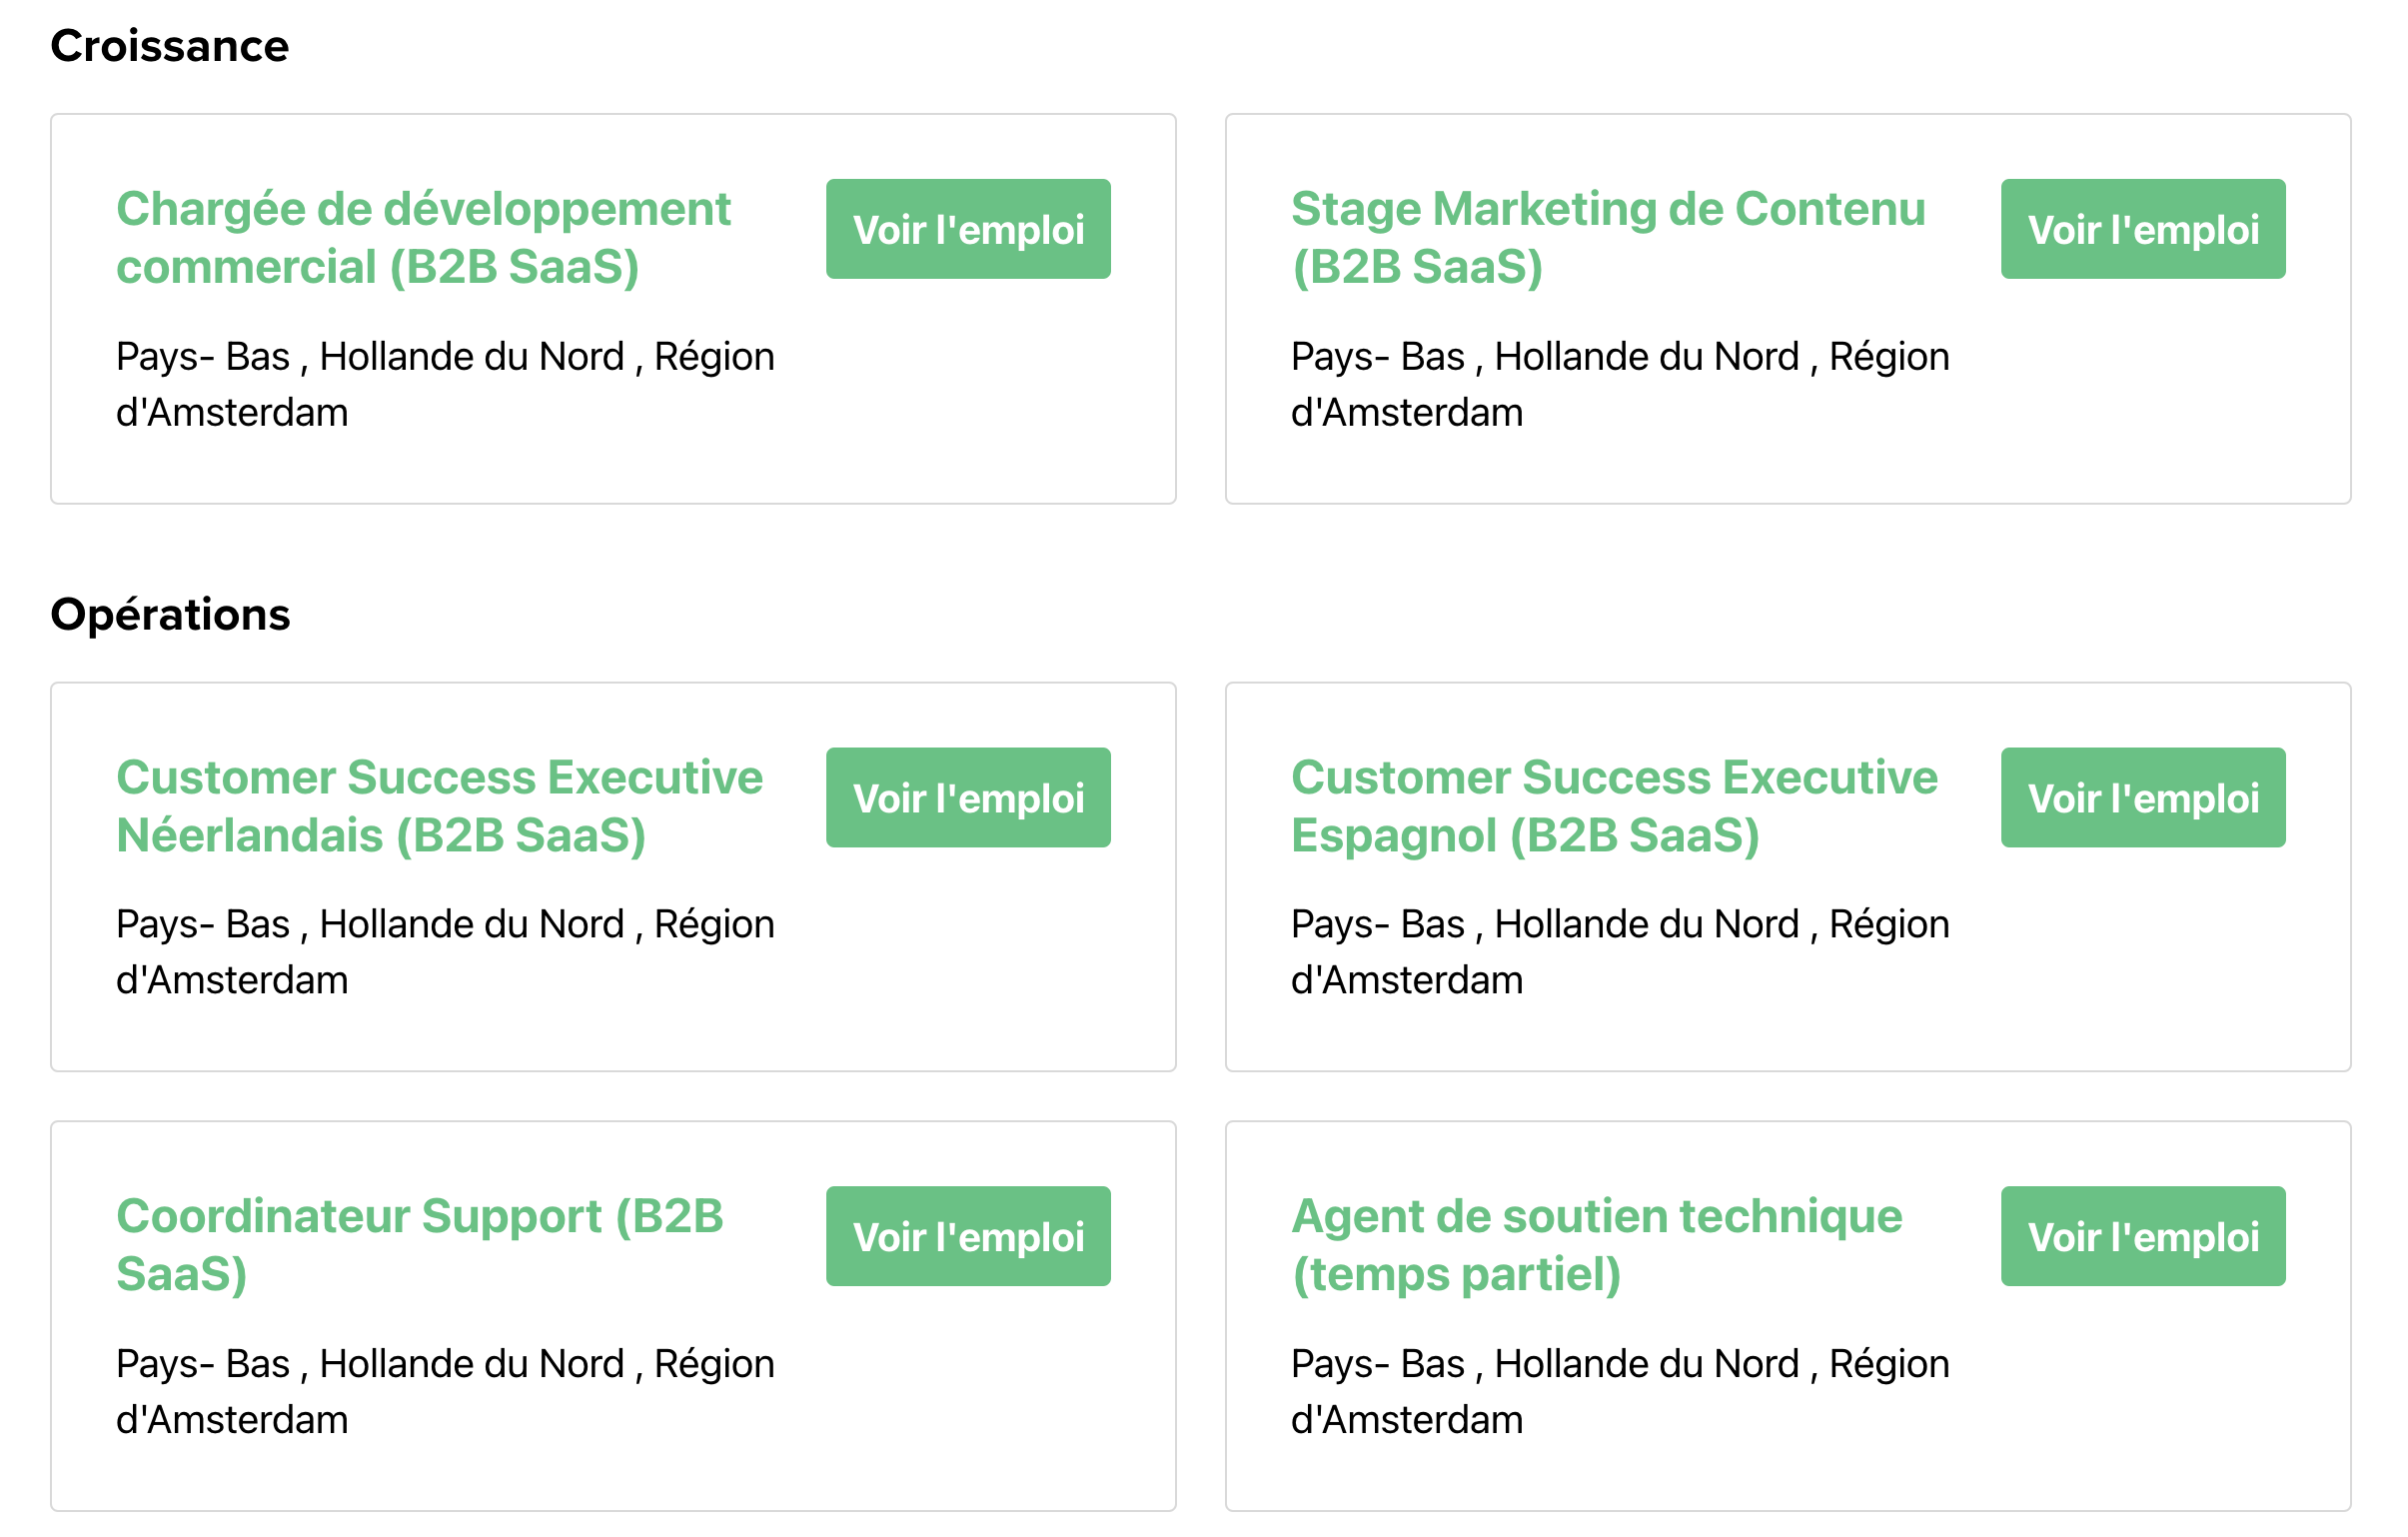Open the Customer Success Executive Néerlandais job title
Image resolution: width=2408 pixels, height=1537 pixels.
point(440,804)
